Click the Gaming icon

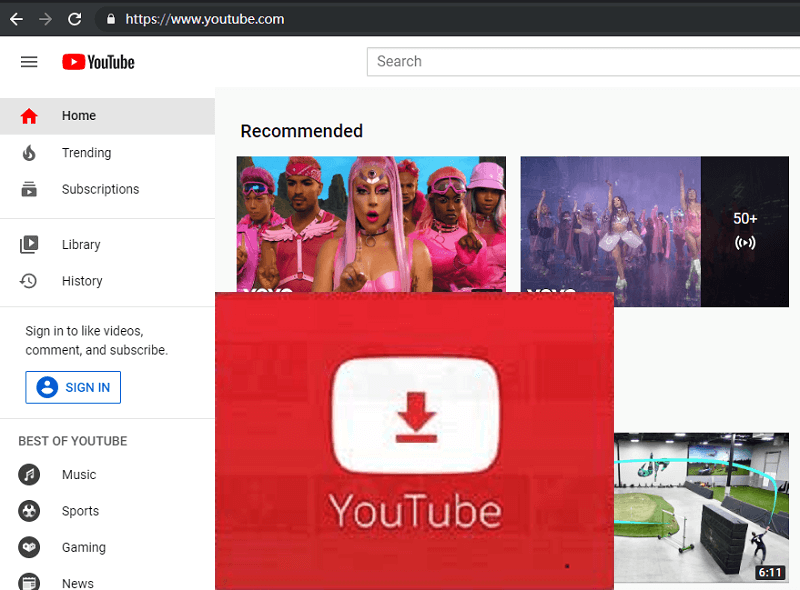(29, 547)
